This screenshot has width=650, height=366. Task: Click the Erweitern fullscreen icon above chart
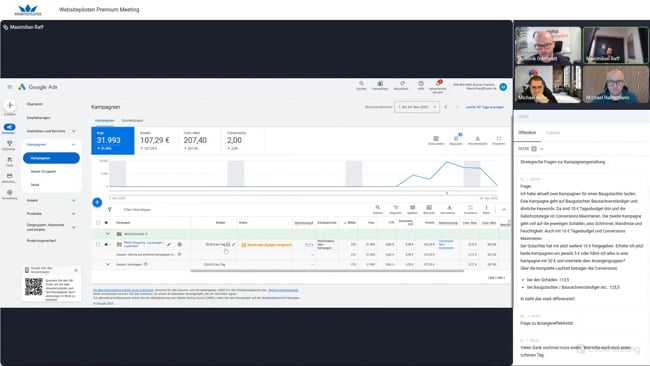tap(499, 138)
